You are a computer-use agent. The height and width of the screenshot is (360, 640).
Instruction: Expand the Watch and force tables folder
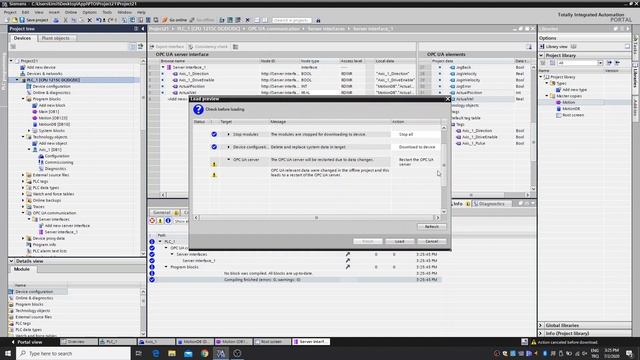tap(23, 194)
